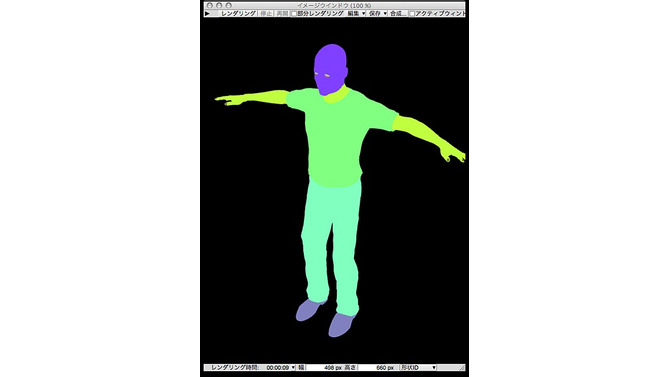
Task: Click the window close button
Action: pyautogui.click(x=210, y=6)
